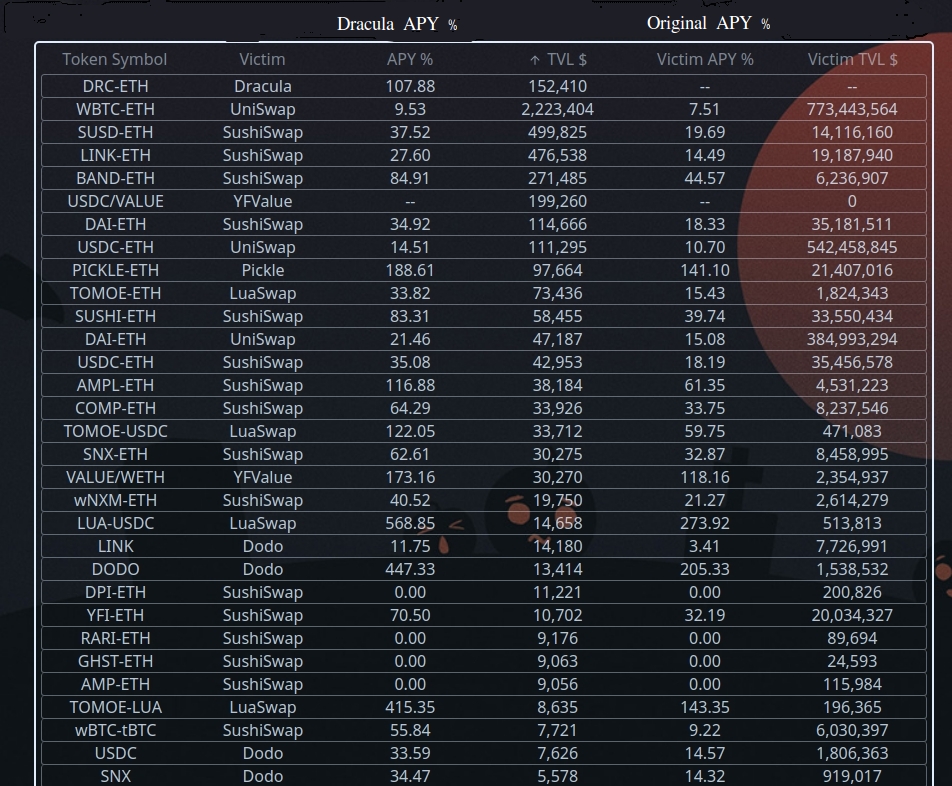The image size is (952, 786).
Task: Click APY value 116.88
Action: [x=410, y=385]
